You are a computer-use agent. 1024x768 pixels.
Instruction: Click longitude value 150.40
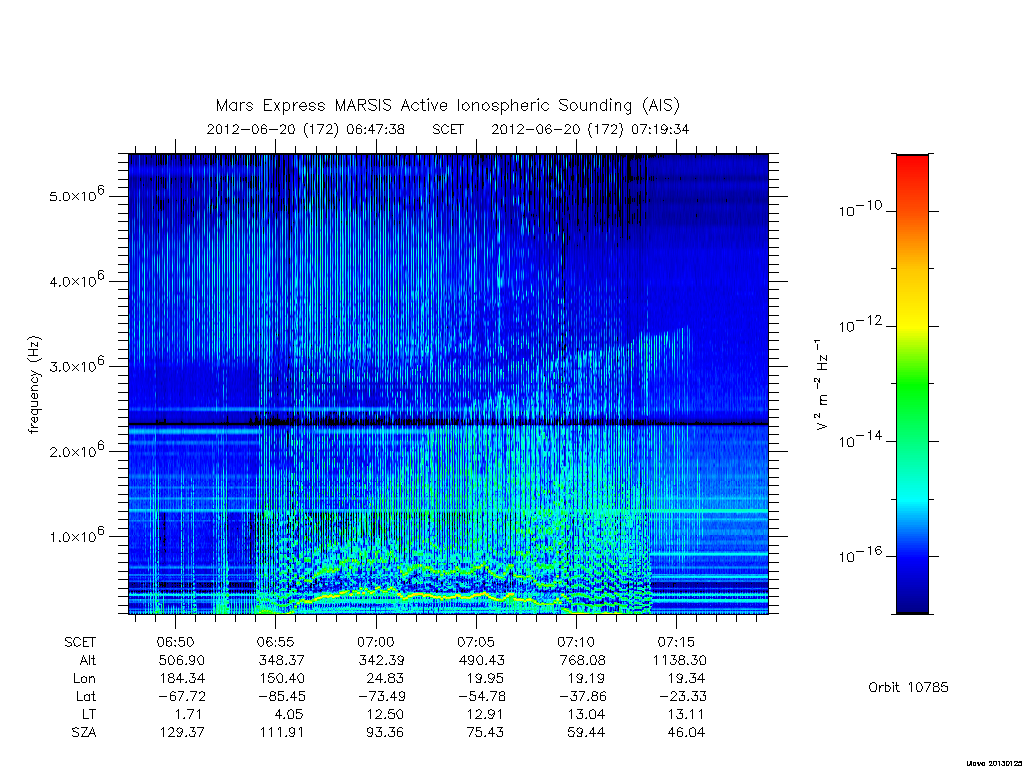[281, 679]
